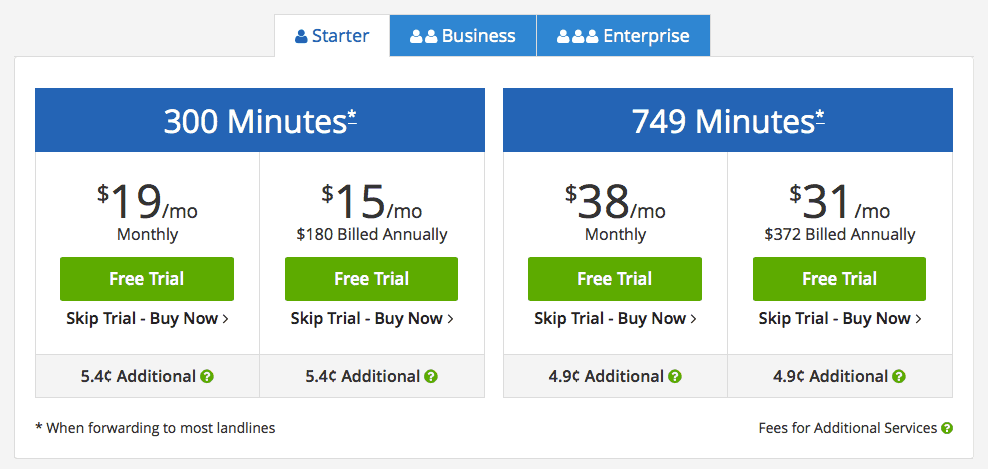Click help icon beside 4.9¢ Additional under $31 plan
The height and width of the screenshot is (469, 988).
[x=899, y=377]
